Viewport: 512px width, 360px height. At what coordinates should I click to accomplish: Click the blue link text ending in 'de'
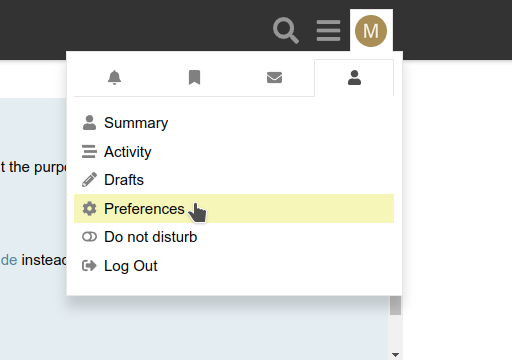pos(9,260)
